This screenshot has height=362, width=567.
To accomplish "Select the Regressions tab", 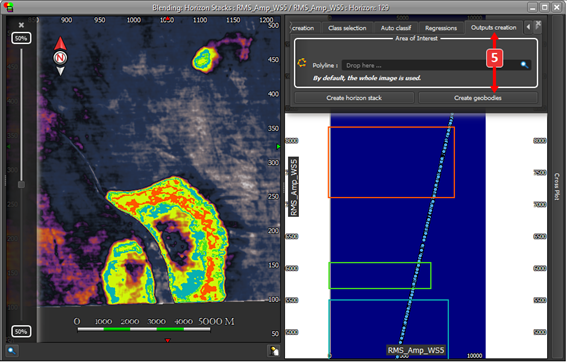I will tap(441, 28).
